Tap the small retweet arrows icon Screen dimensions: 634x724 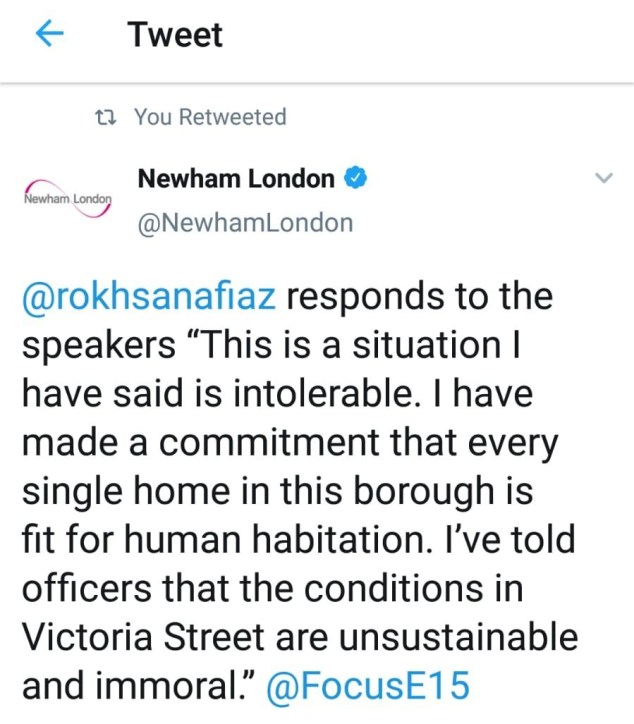coord(104,117)
